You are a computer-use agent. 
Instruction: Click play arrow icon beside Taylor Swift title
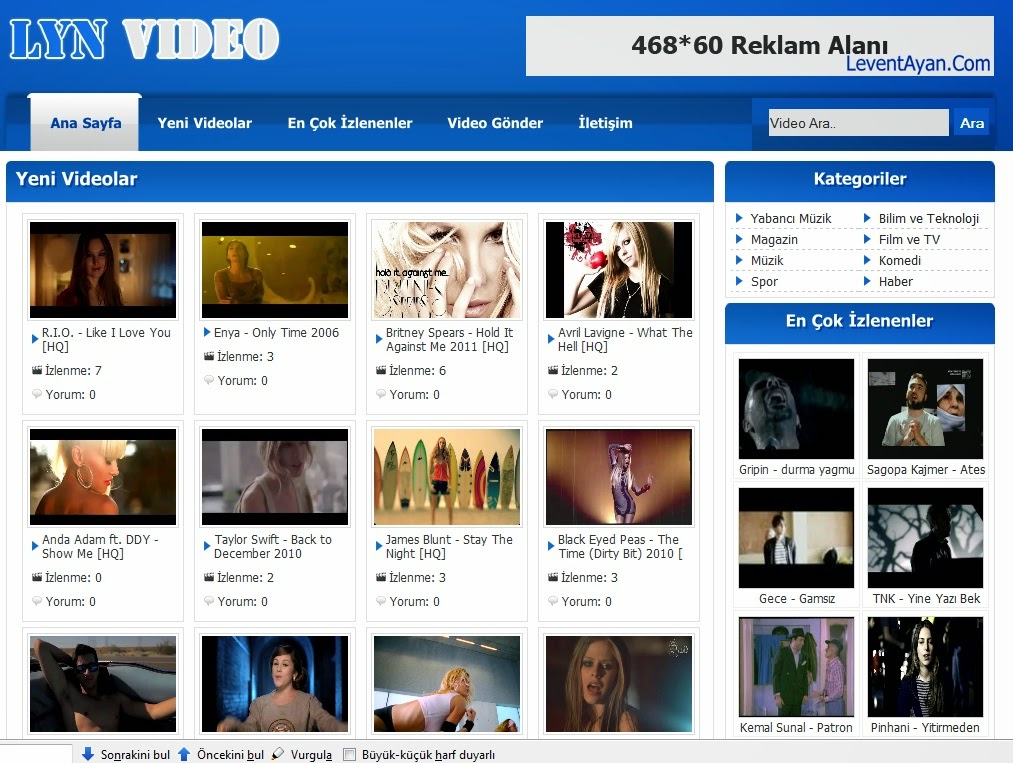click(x=207, y=546)
